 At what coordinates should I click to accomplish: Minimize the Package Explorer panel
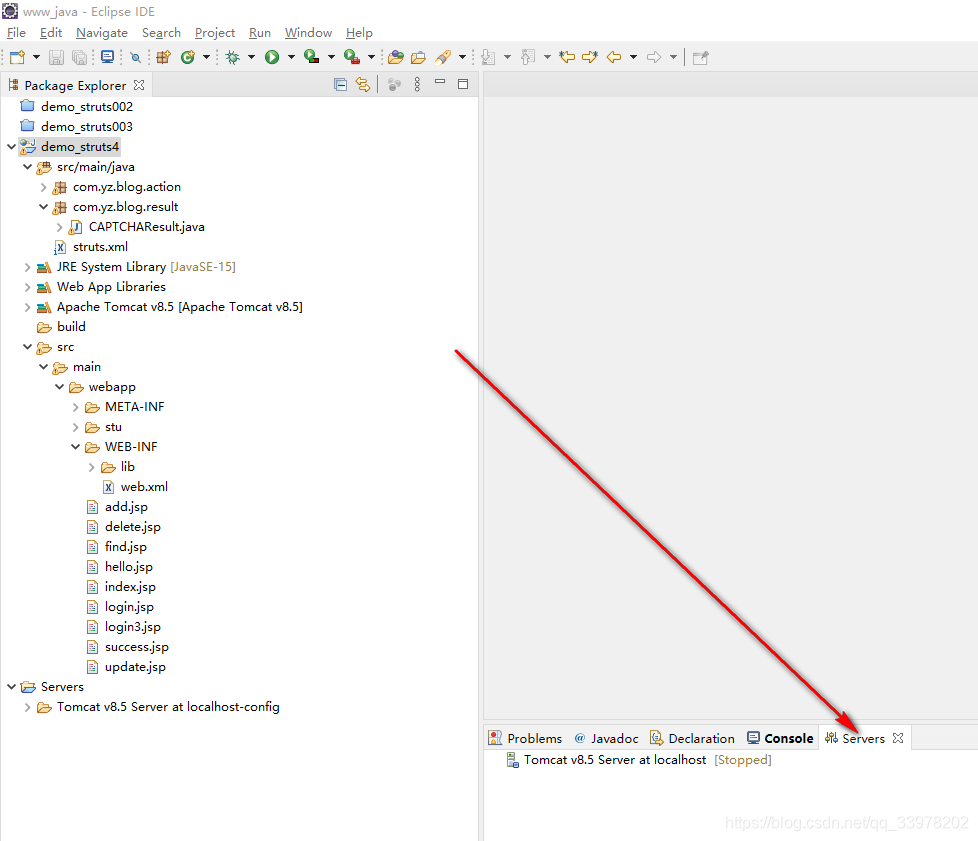coord(440,82)
